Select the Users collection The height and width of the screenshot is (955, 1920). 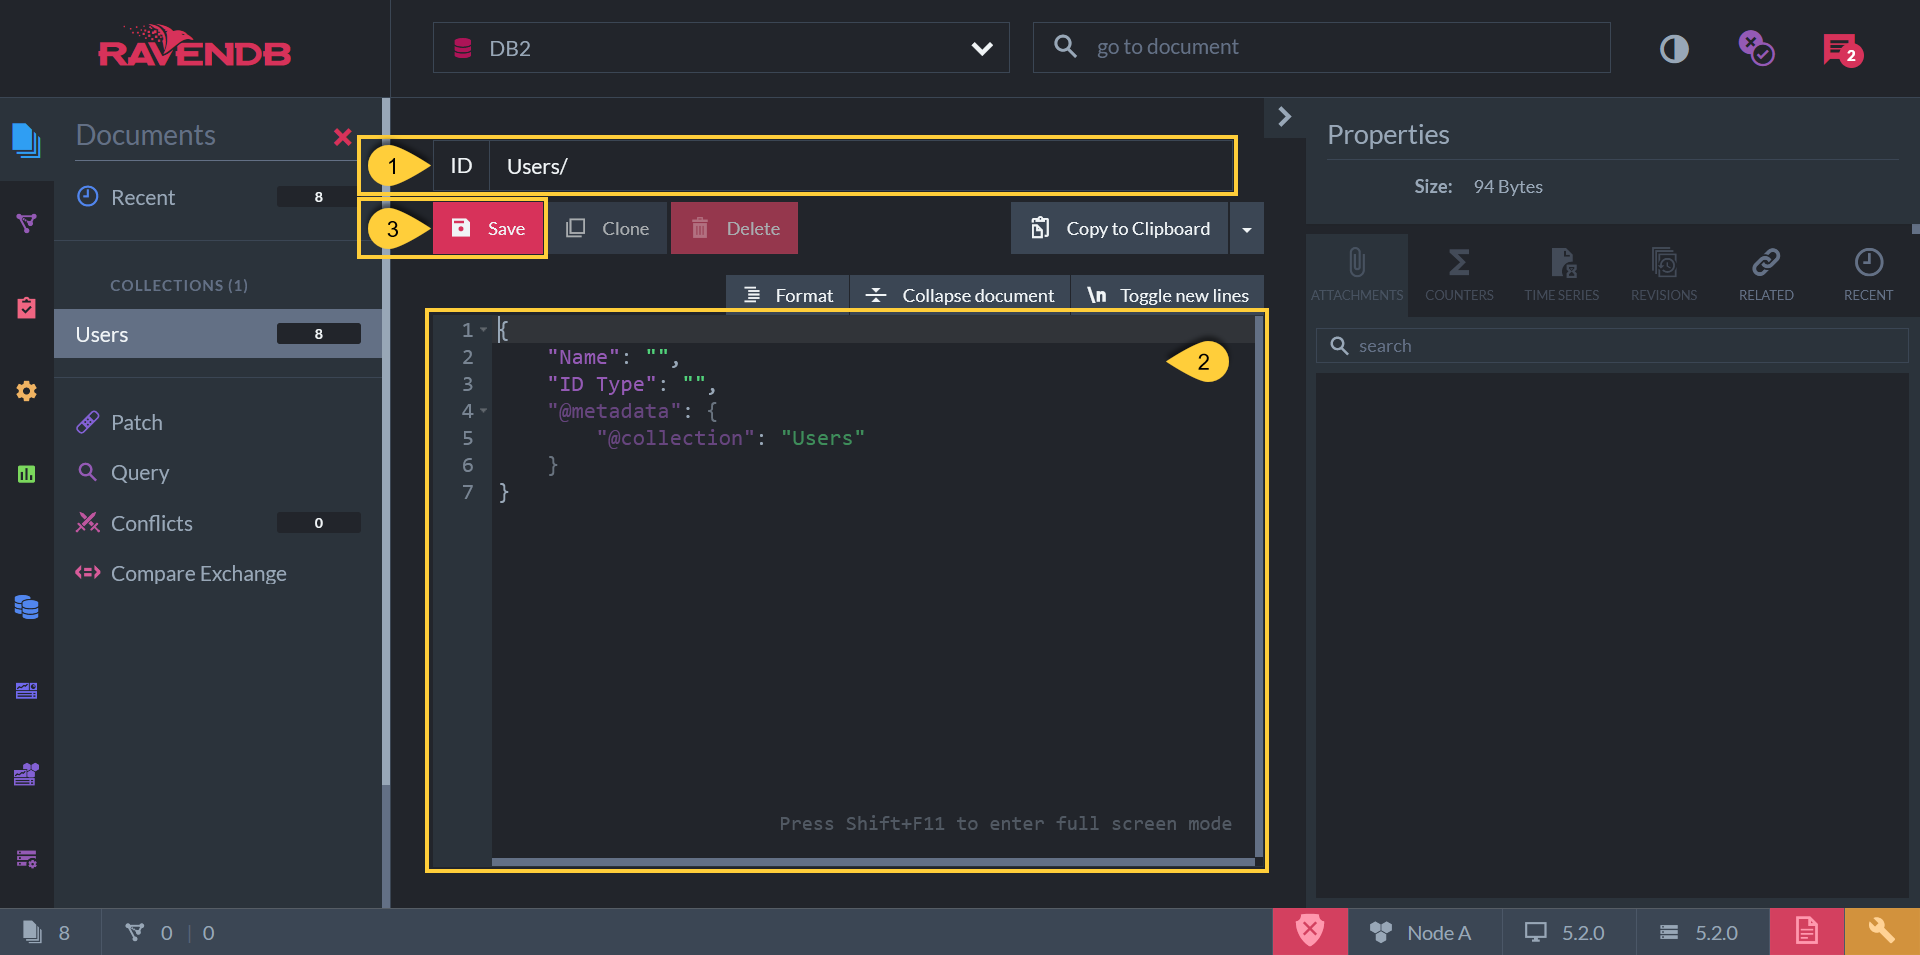pyautogui.click(x=218, y=334)
